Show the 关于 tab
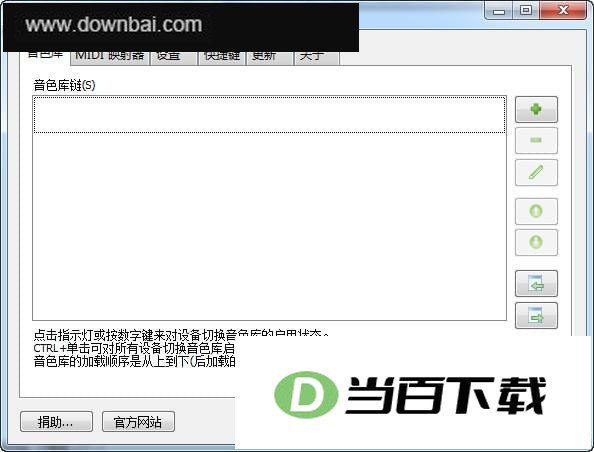 click(317, 58)
